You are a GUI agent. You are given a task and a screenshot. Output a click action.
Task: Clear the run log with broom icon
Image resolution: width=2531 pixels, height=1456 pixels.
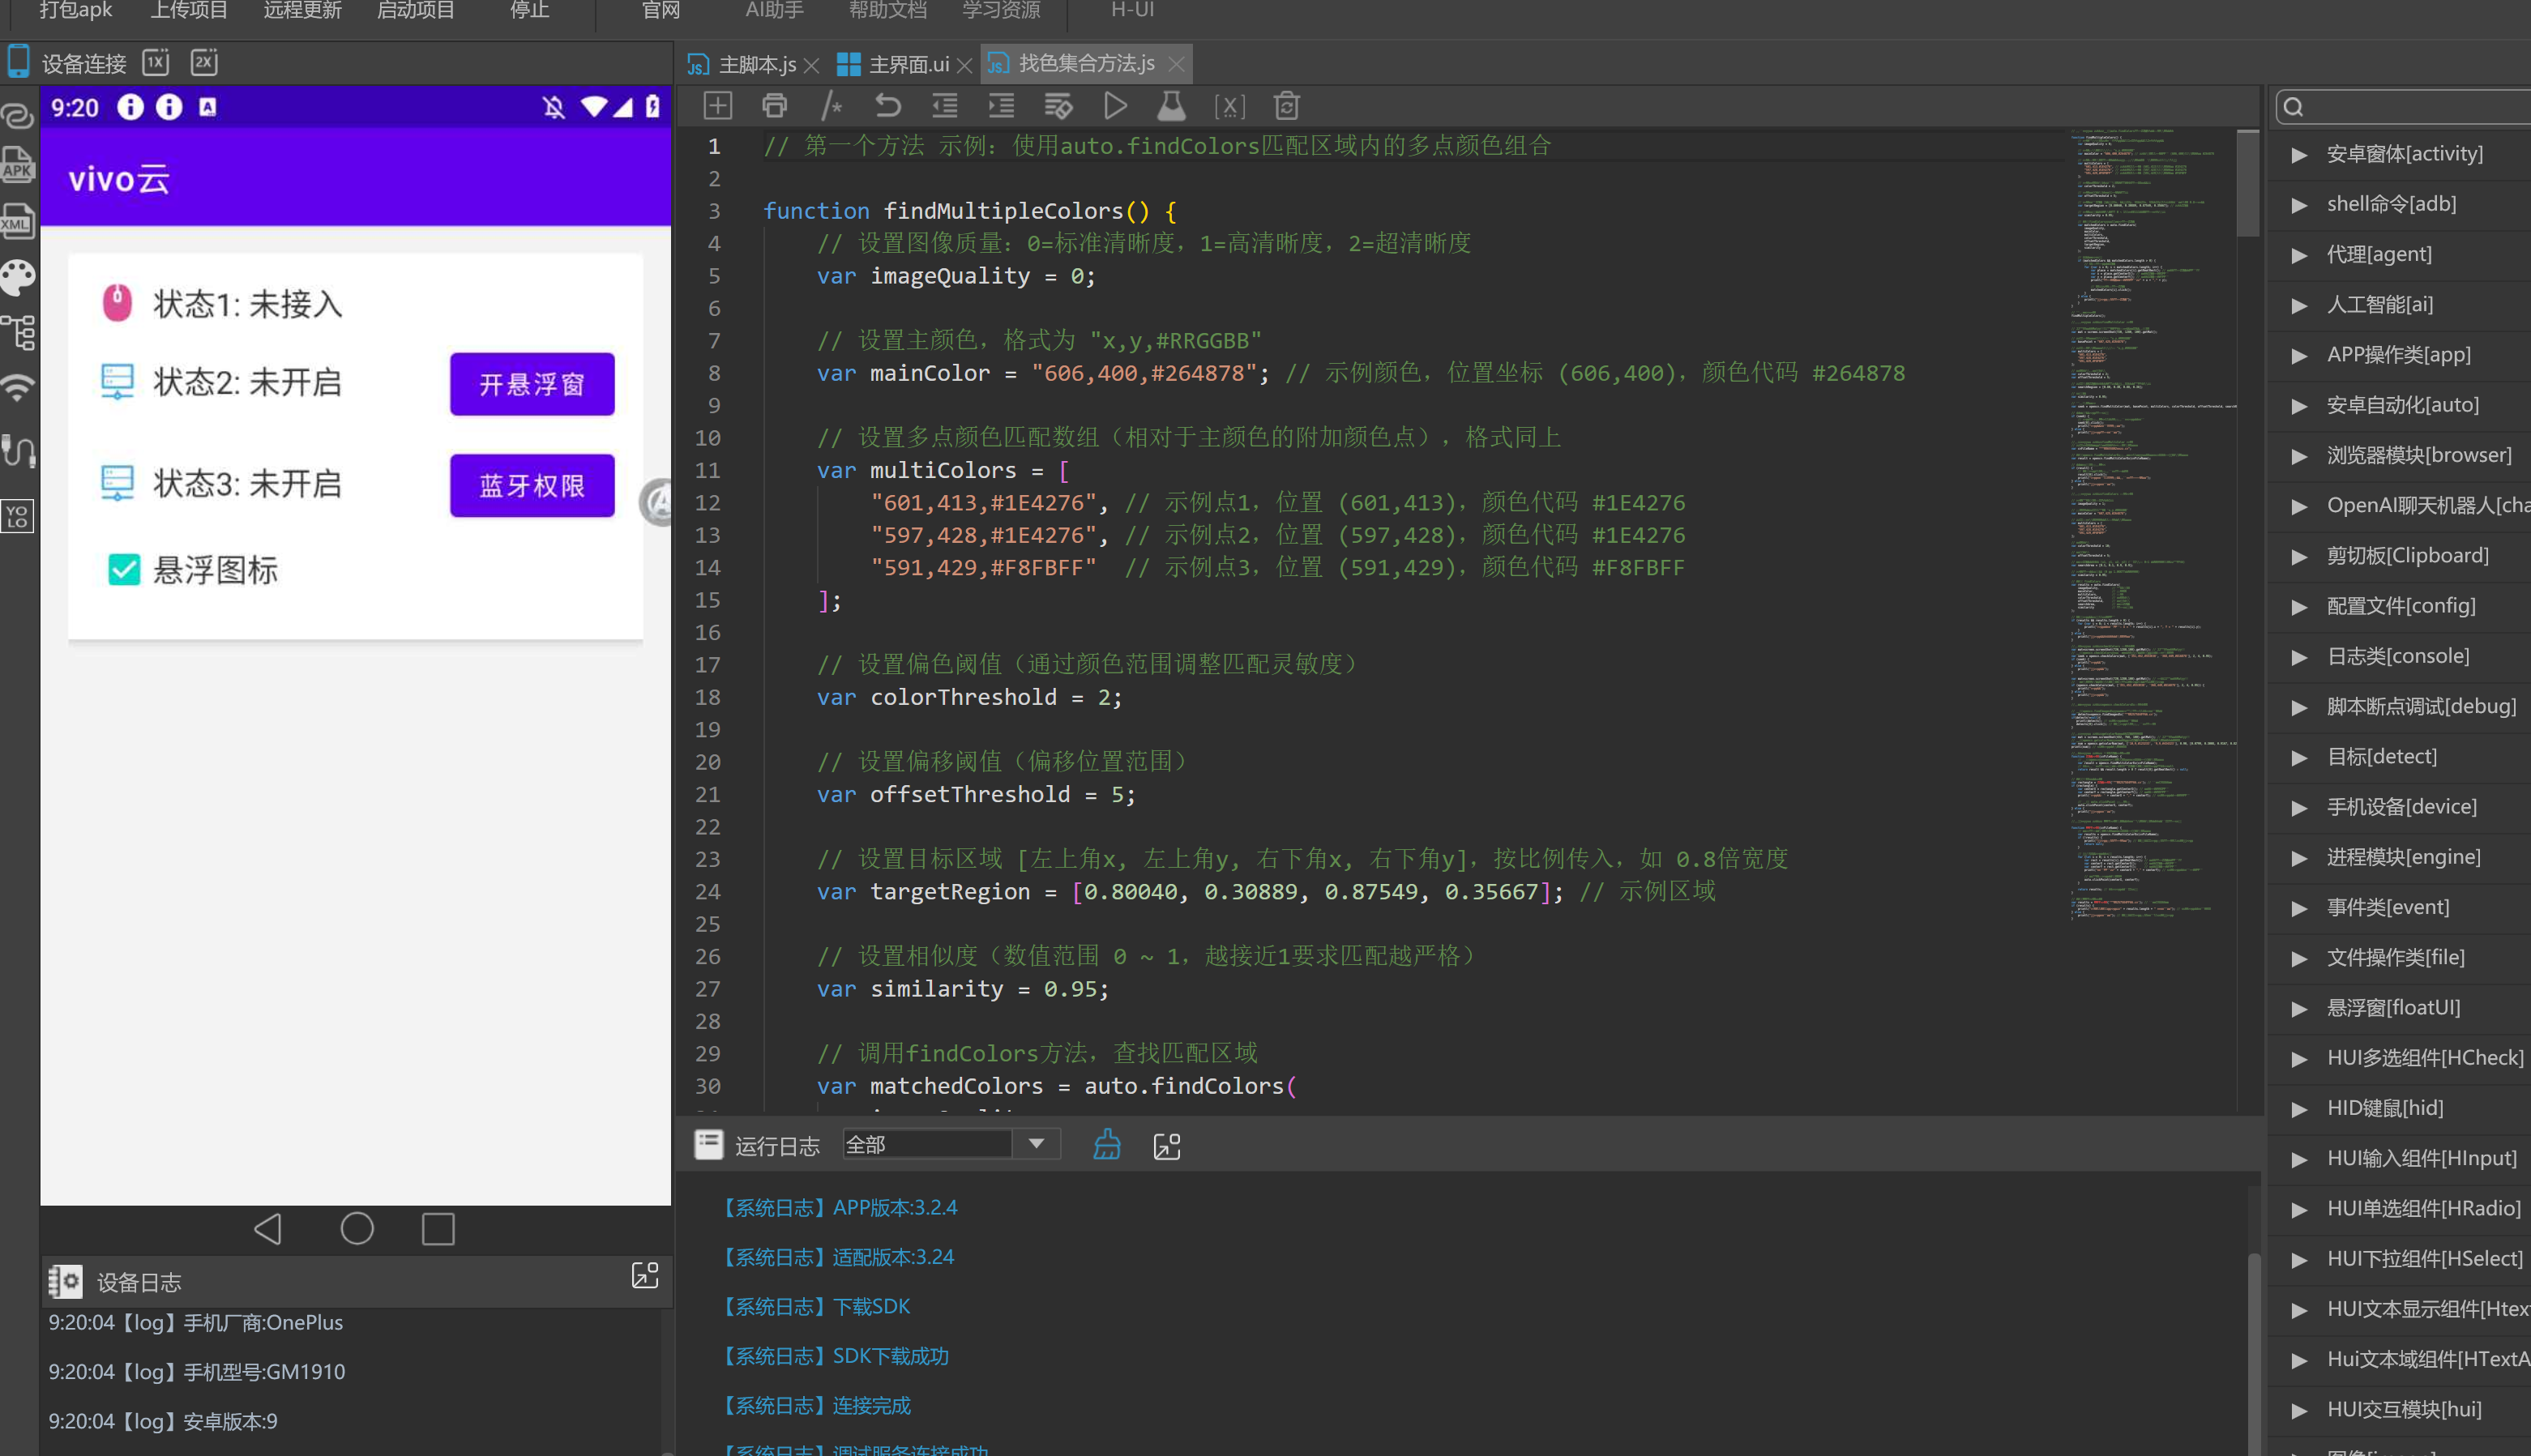pyautogui.click(x=1107, y=1145)
